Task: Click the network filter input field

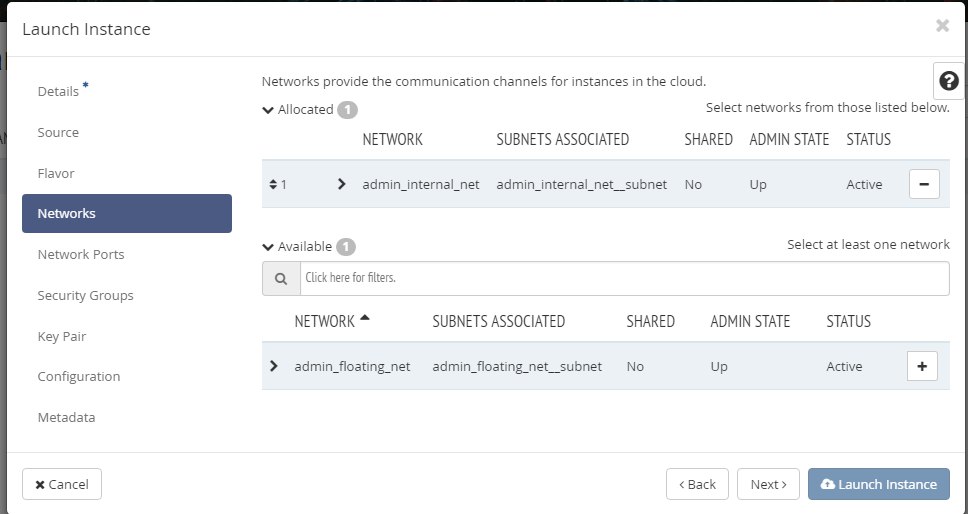Action: tap(624, 278)
